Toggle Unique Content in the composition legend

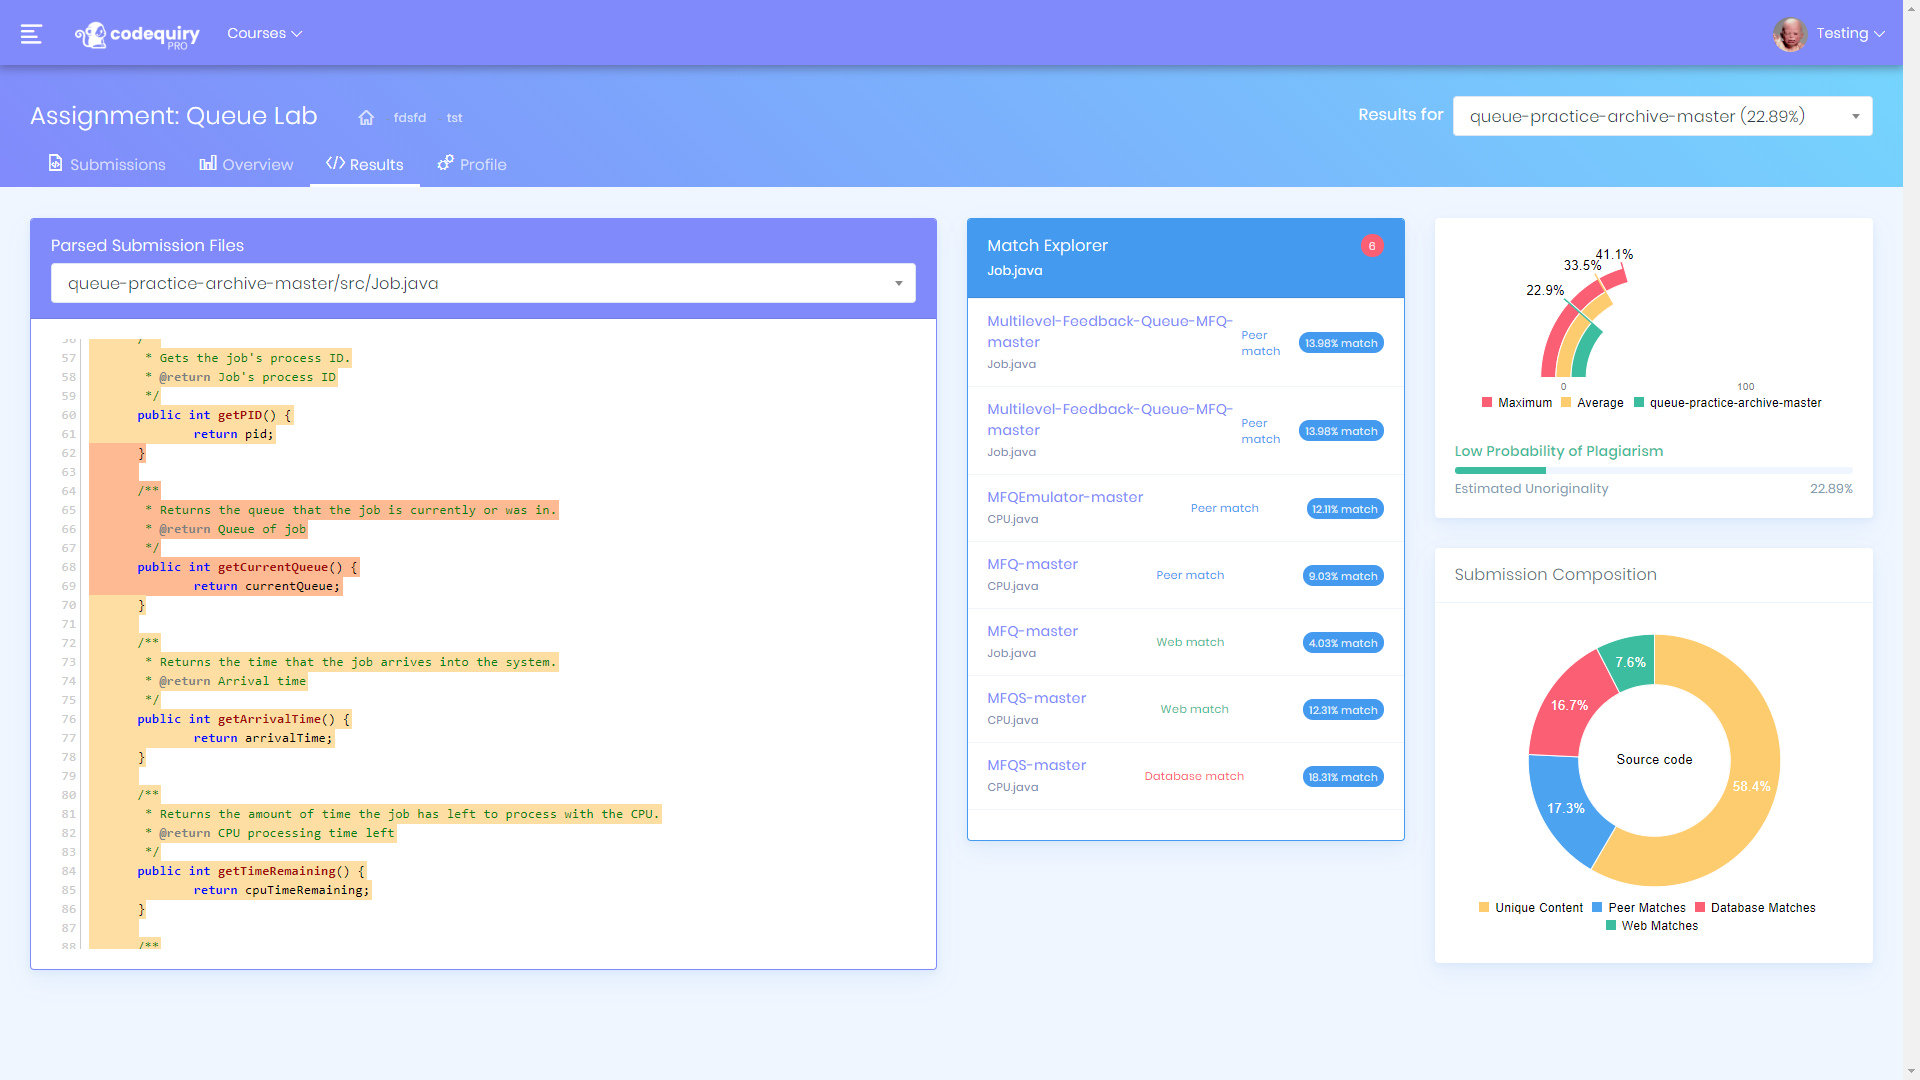[1530, 907]
